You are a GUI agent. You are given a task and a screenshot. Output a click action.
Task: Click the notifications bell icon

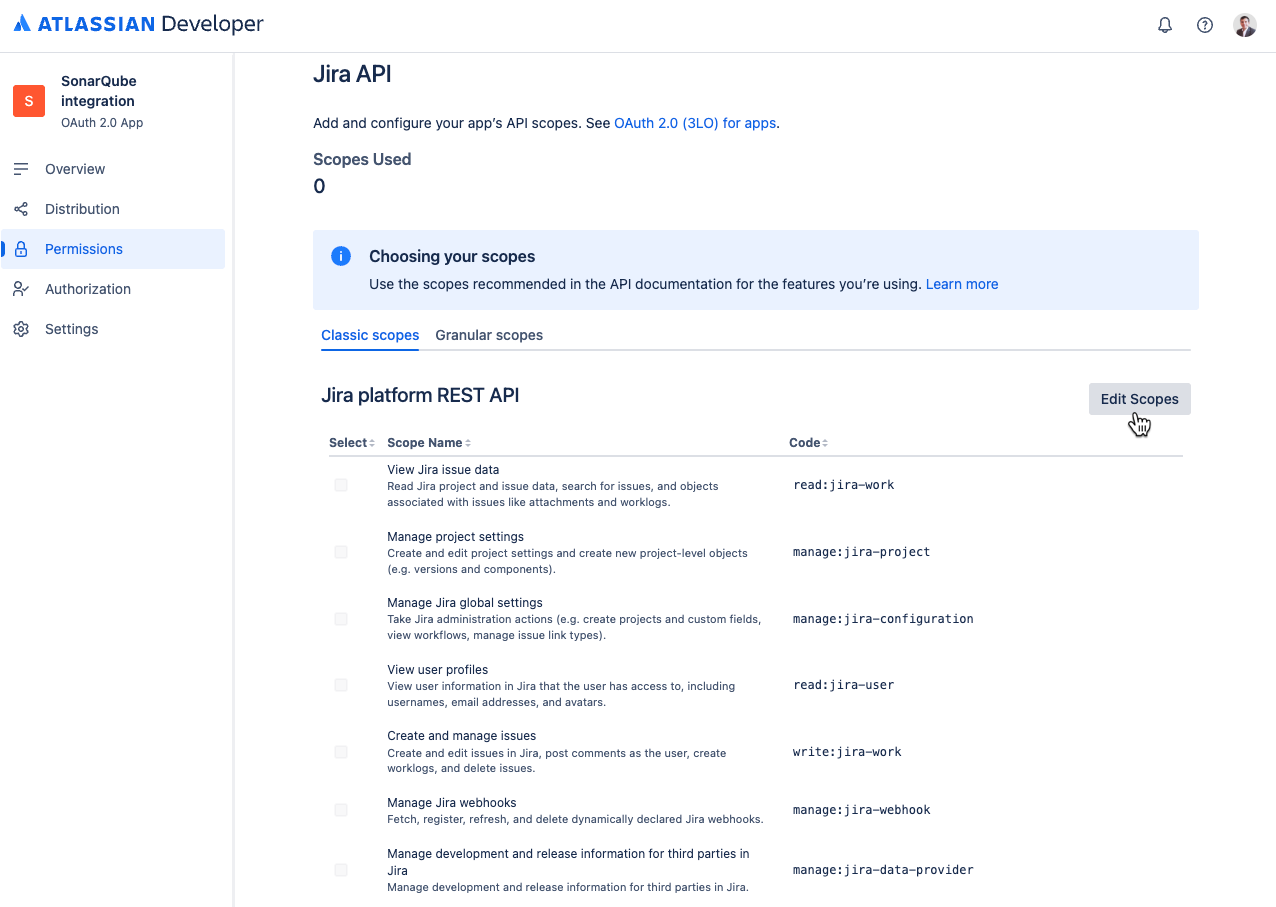pyautogui.click(x=1165, y=25)
